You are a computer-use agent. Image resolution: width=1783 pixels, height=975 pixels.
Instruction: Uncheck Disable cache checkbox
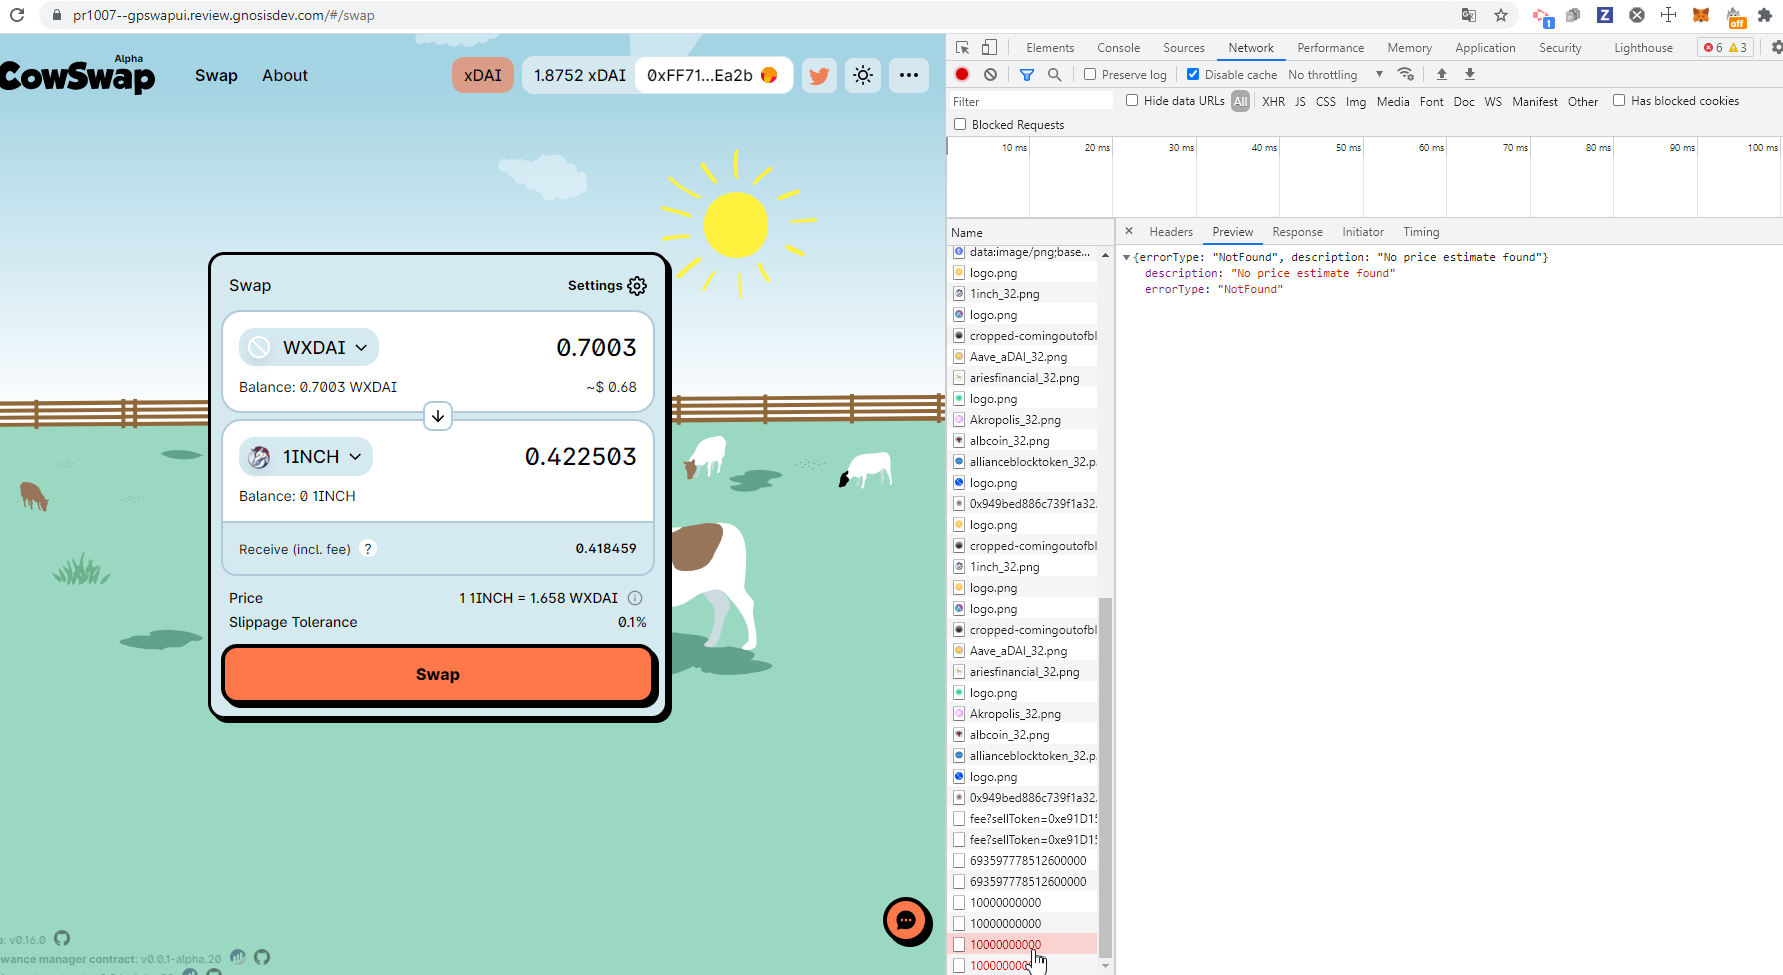(x=1193, y=74)
